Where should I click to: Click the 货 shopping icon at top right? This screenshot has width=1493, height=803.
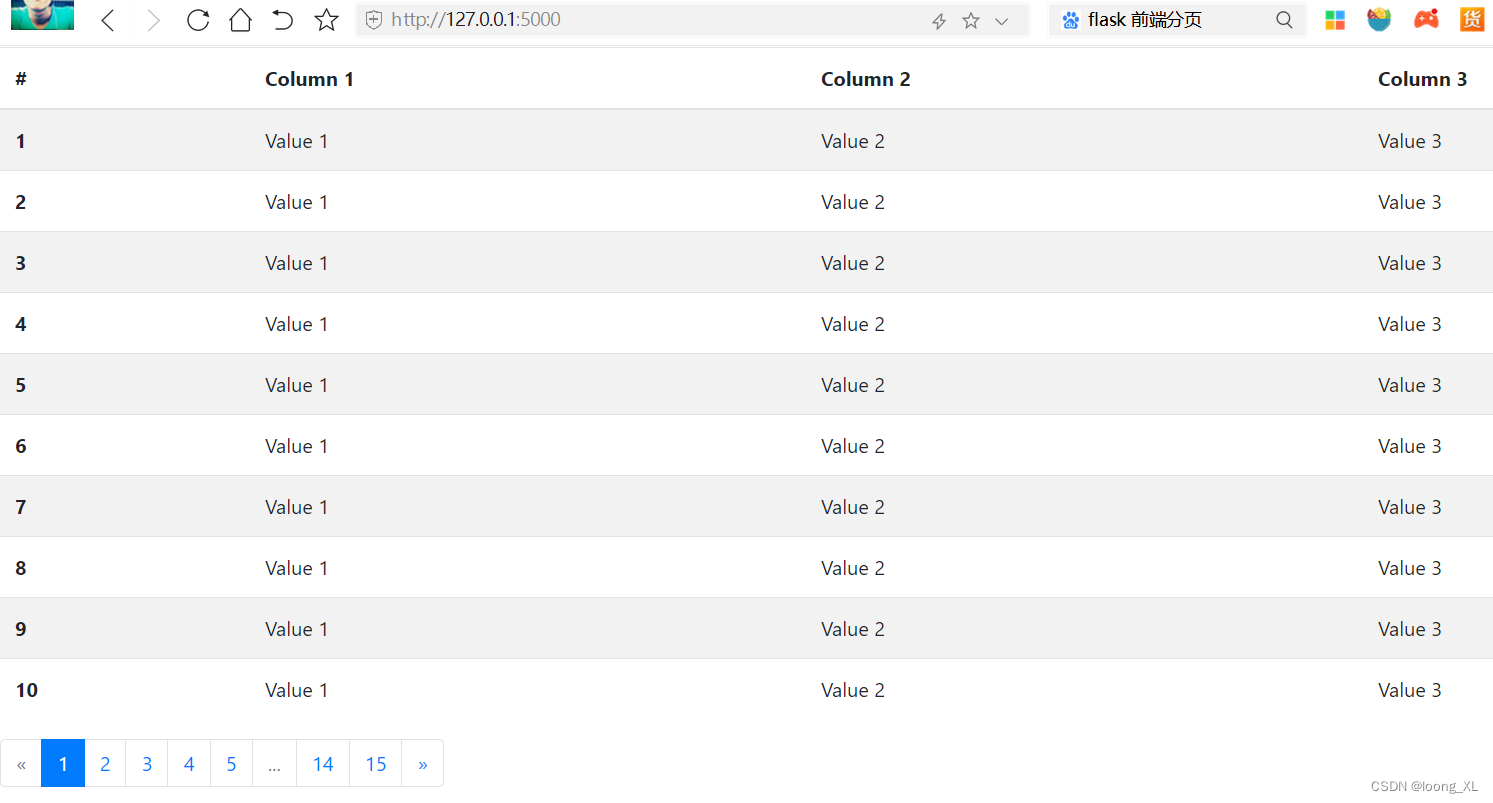coord(1472,18)
